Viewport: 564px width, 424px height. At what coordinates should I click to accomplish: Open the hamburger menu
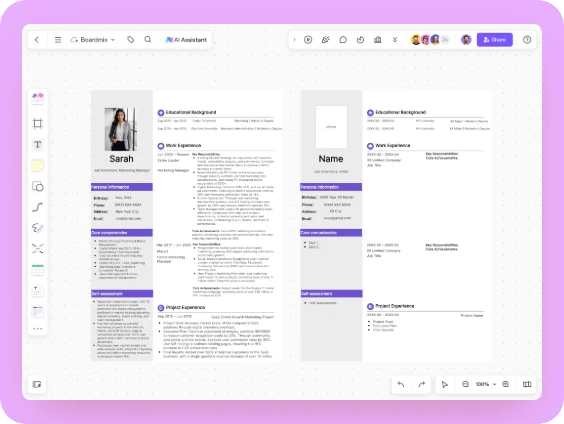[58, 40]
